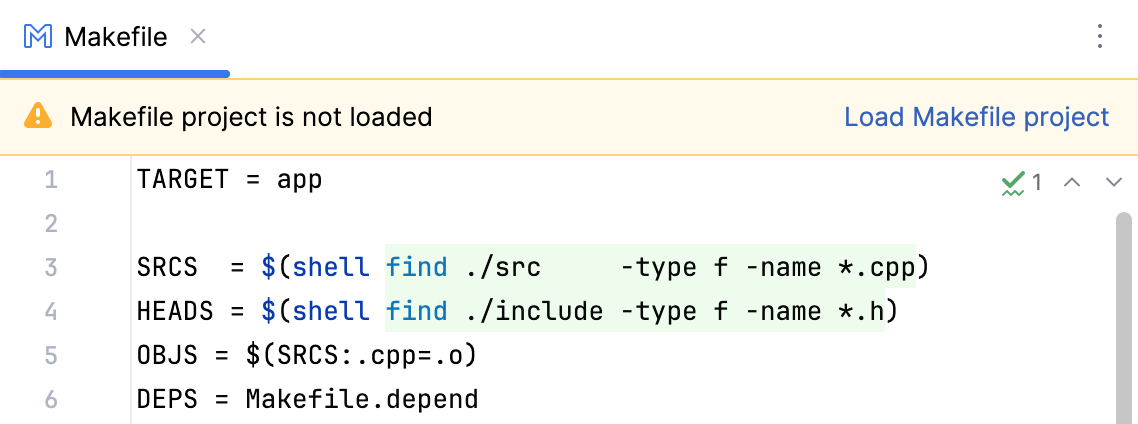
Task: Click line number 1 in gutter
Action: [x=51, y=181]
